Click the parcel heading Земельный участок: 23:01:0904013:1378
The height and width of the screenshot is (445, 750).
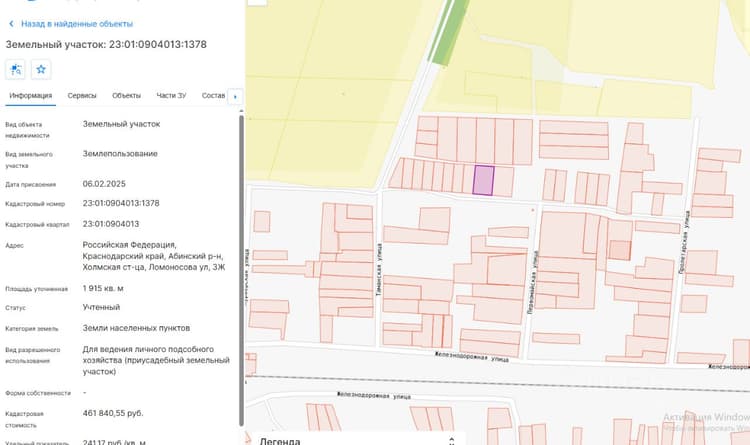(x=106, y=44)
